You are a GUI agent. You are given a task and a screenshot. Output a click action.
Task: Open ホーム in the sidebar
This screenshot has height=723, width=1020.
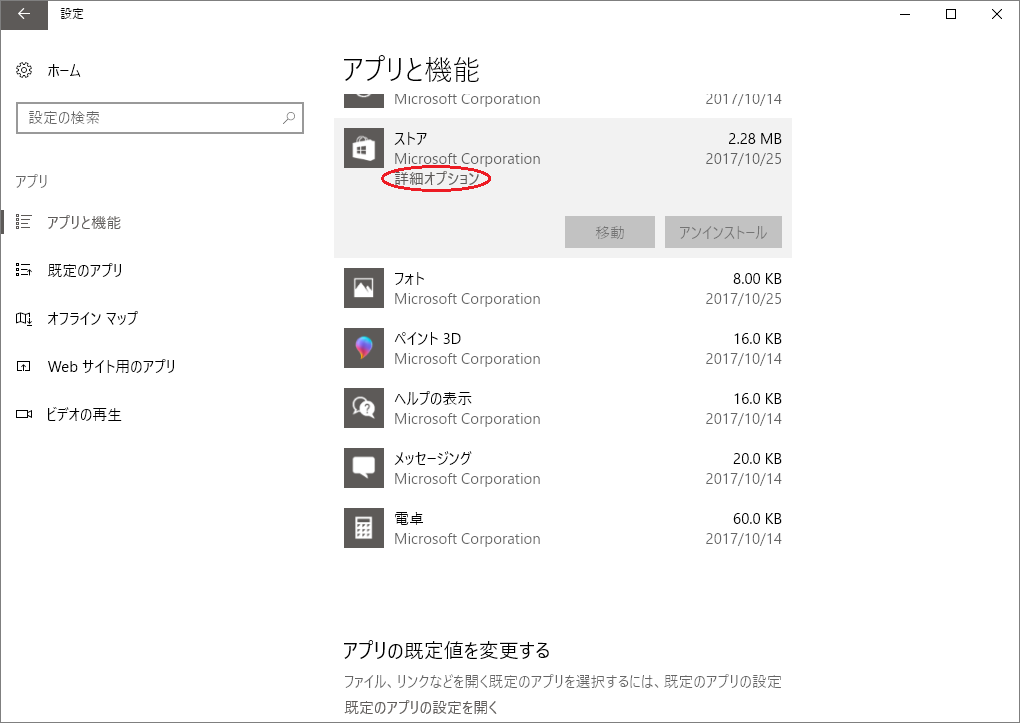tap(64, 70)
